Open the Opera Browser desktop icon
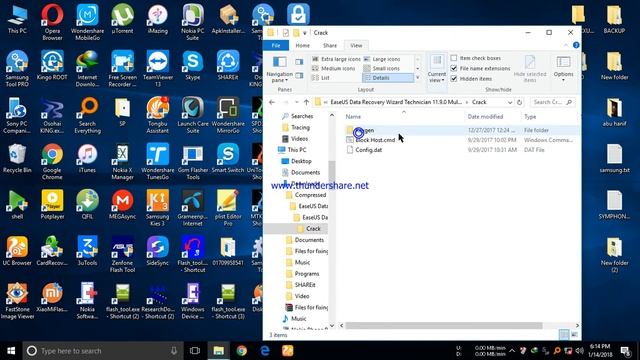 (52, 22)
